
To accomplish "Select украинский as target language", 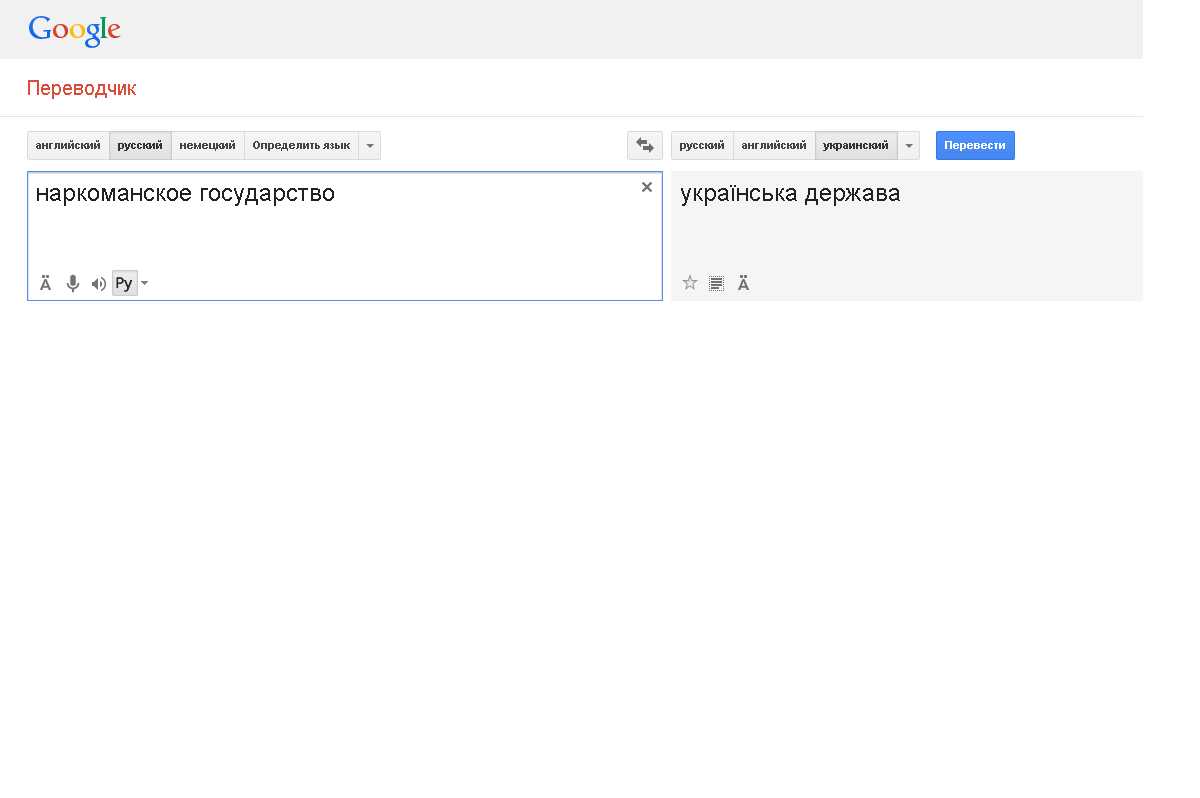I will [855, 146].
